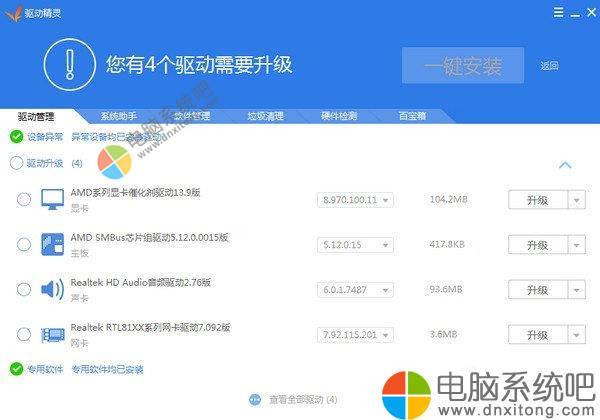Image resolution: width=600 pixels, height=420 pixels.
Task: Select the AMD显卡催化剂驱动 row radio
Action: click(x=24, y=199)
